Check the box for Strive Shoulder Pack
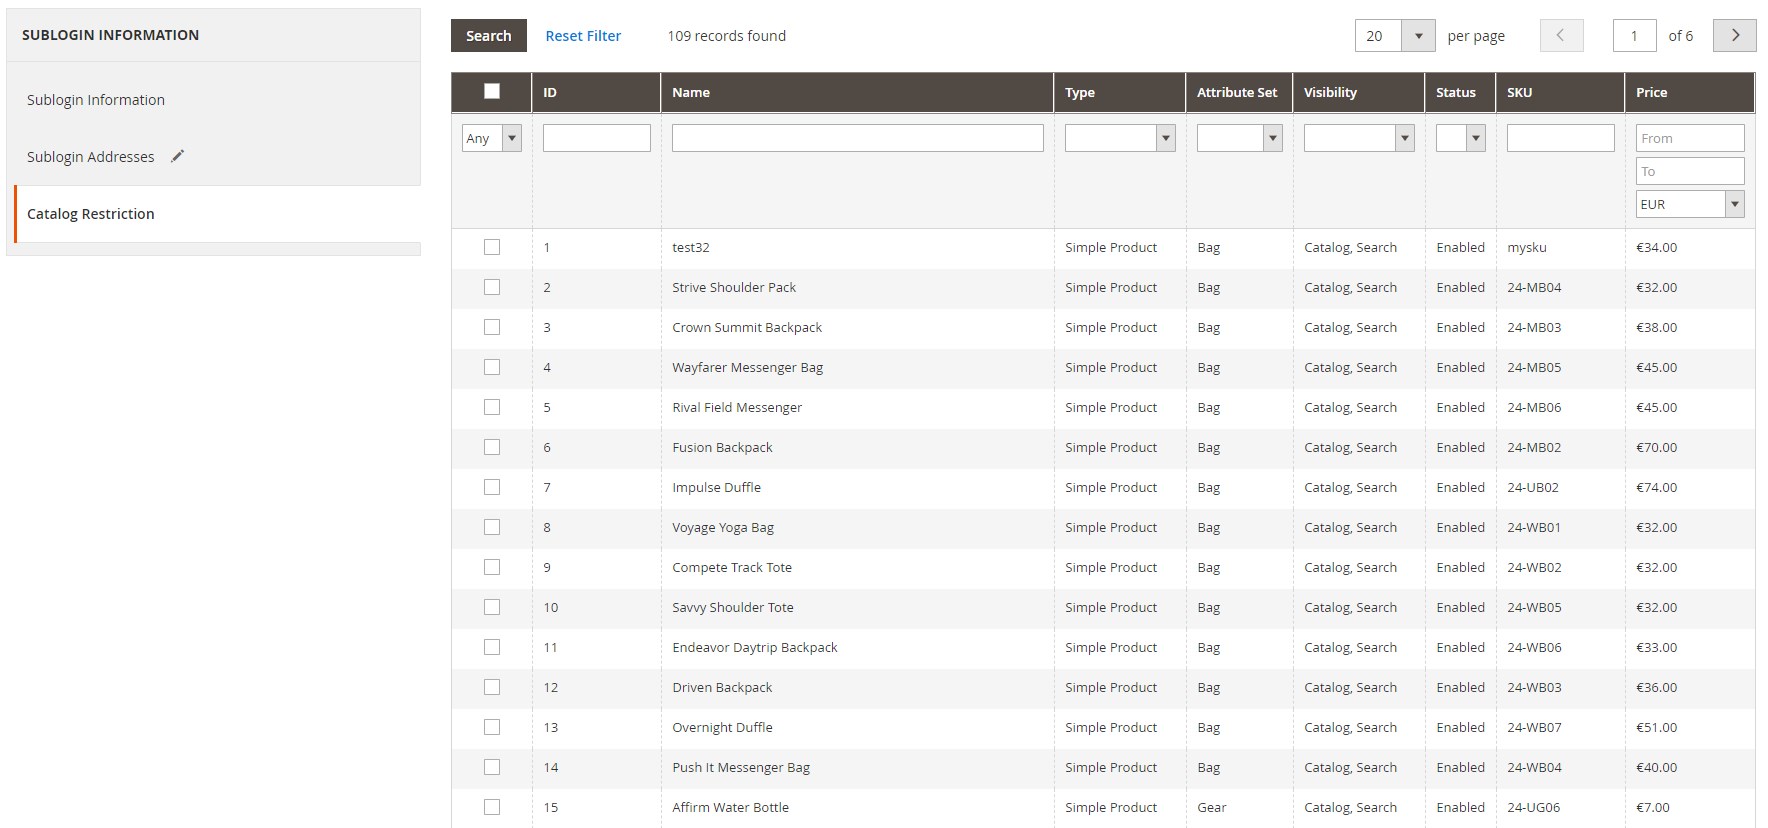Screen dimensions: 1768x828 (492, 287)
